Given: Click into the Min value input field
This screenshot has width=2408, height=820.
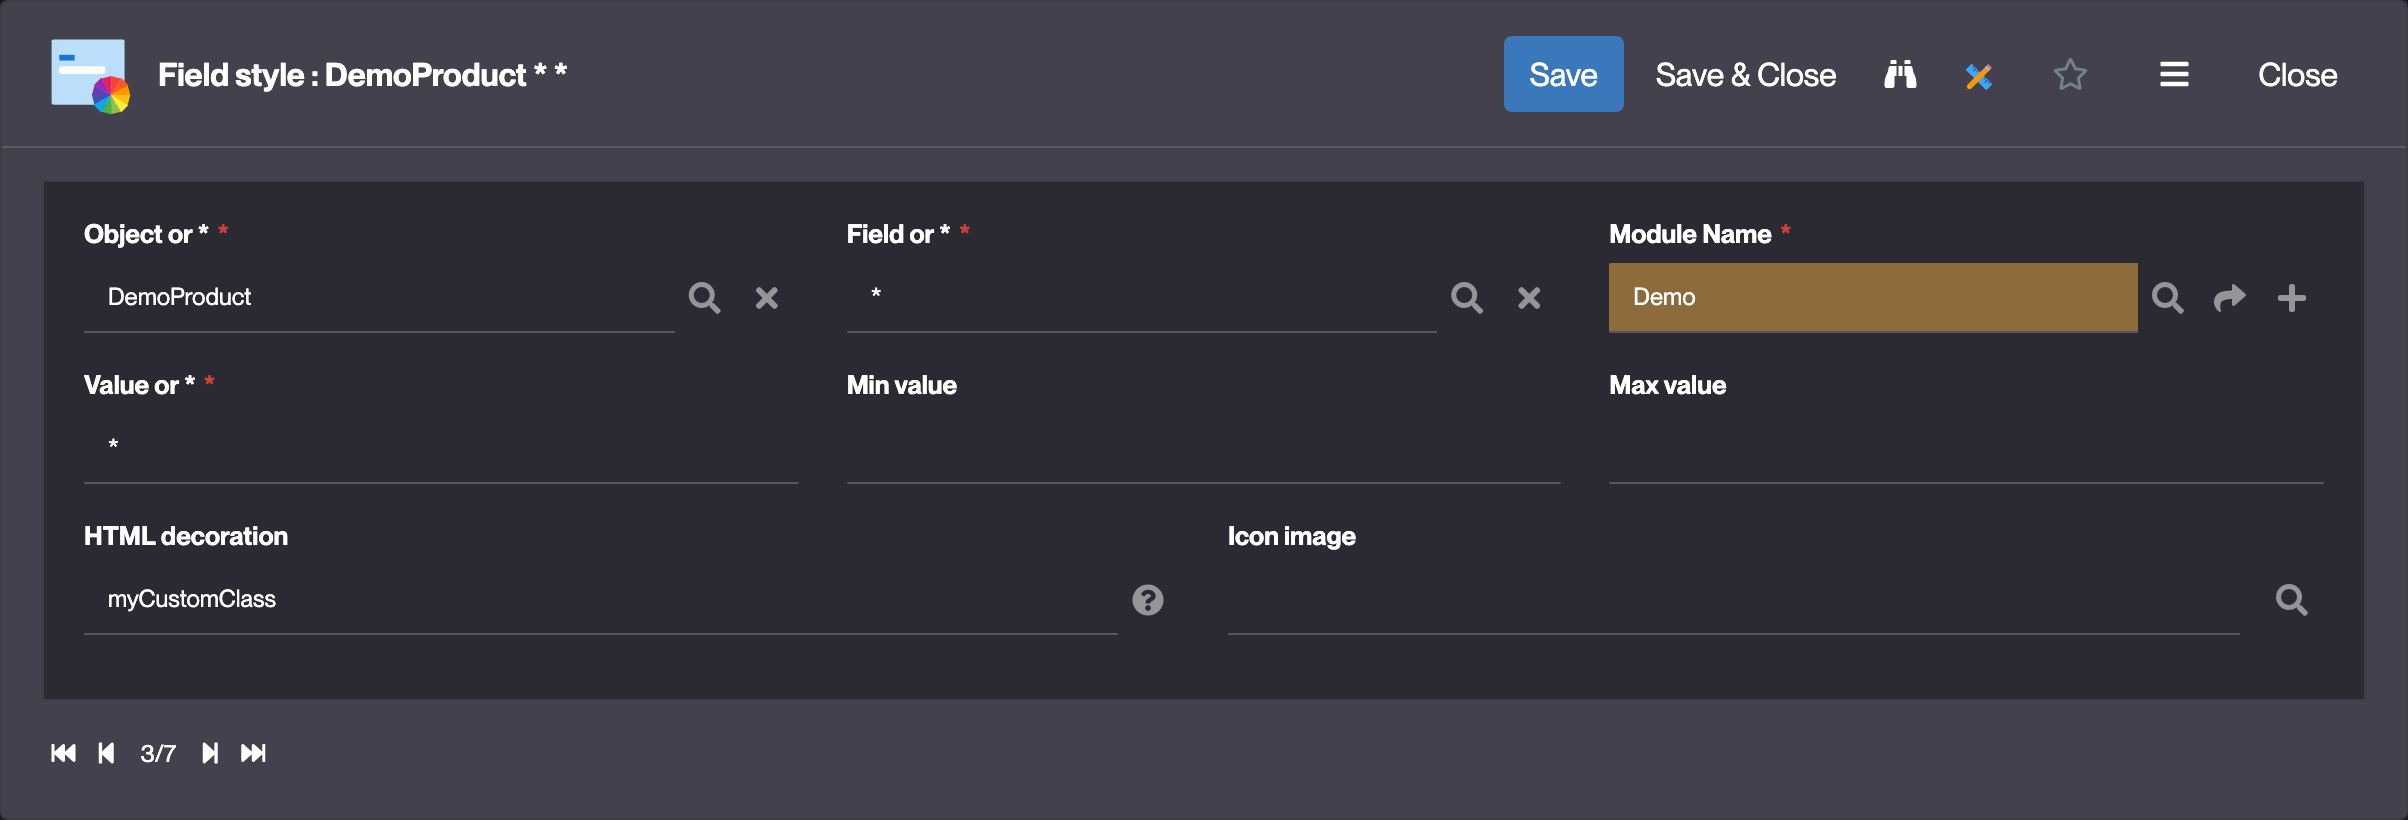Looking at the screenshot, I should (1203, 448).
